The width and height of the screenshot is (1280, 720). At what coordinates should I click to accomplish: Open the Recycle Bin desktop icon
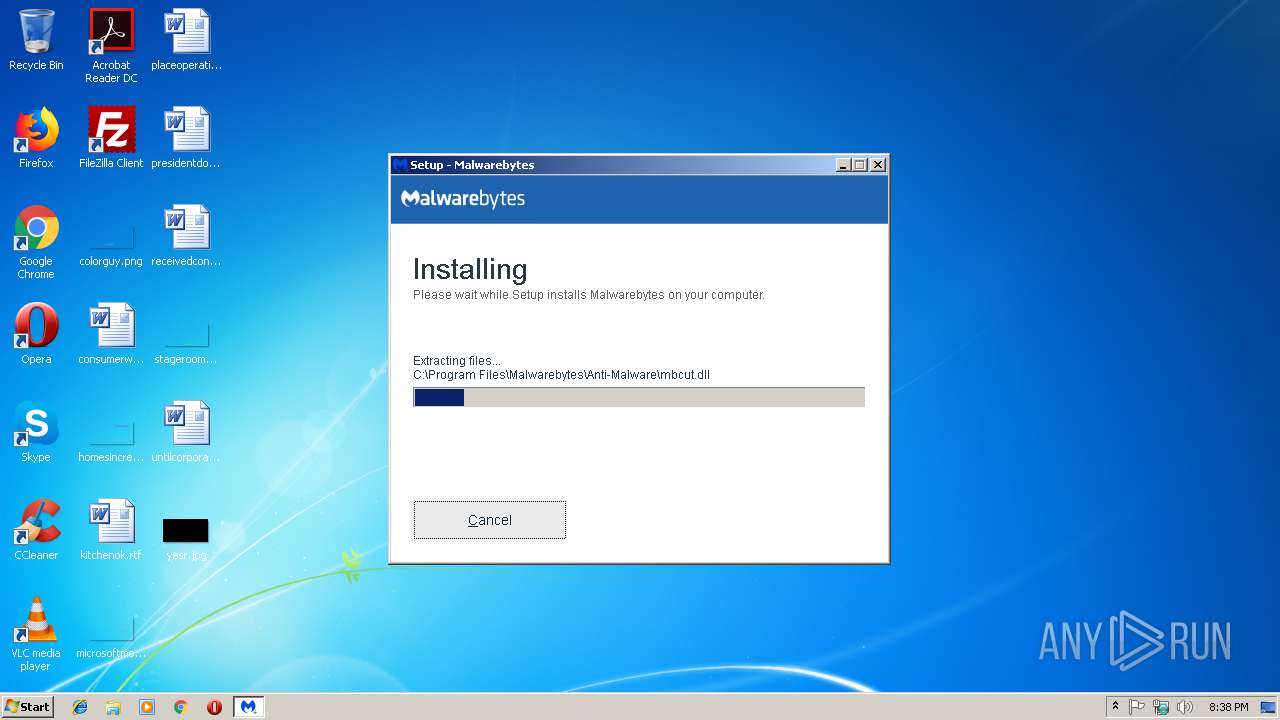[36, 41]
